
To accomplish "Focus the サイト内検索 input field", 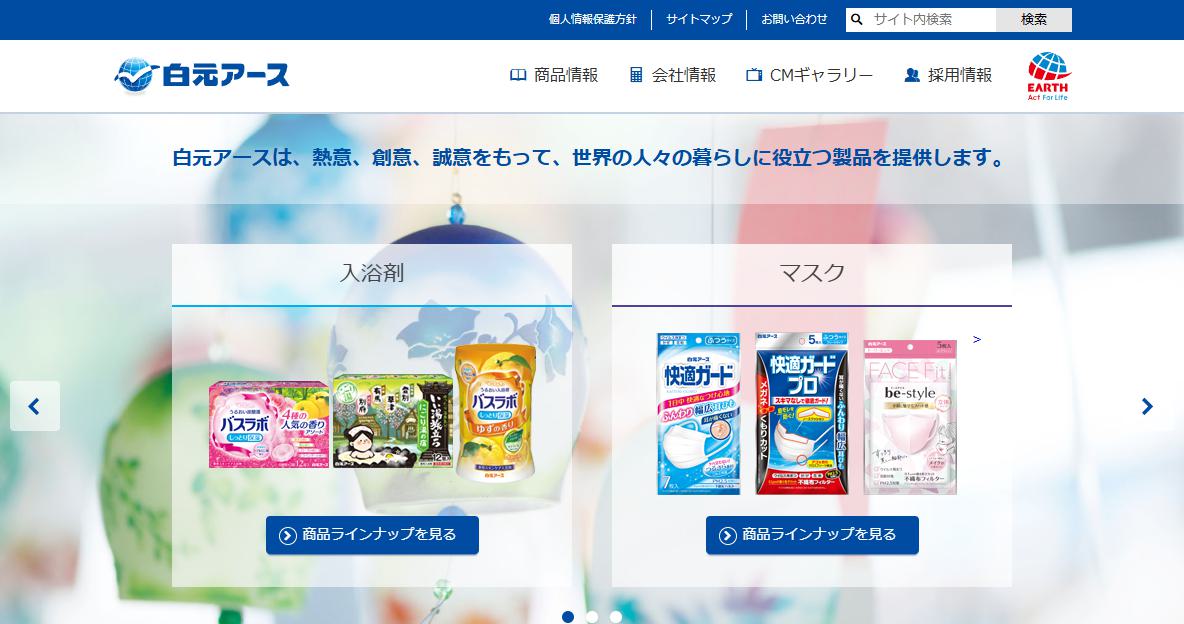I will pos(930,20).
